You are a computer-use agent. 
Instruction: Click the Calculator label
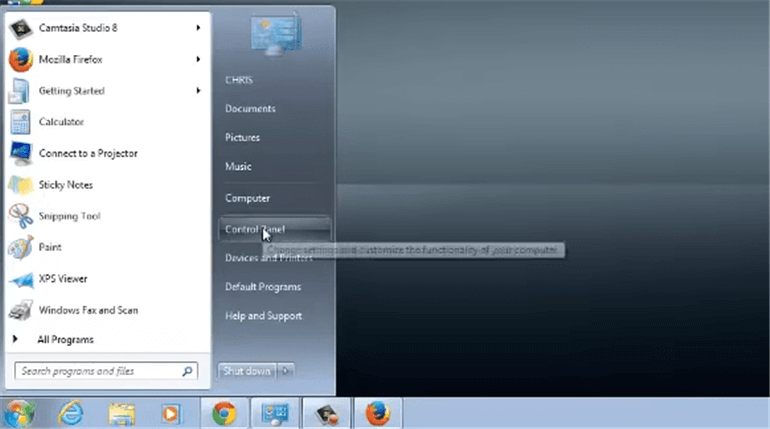pyautogui.click(x=61, y=122)
